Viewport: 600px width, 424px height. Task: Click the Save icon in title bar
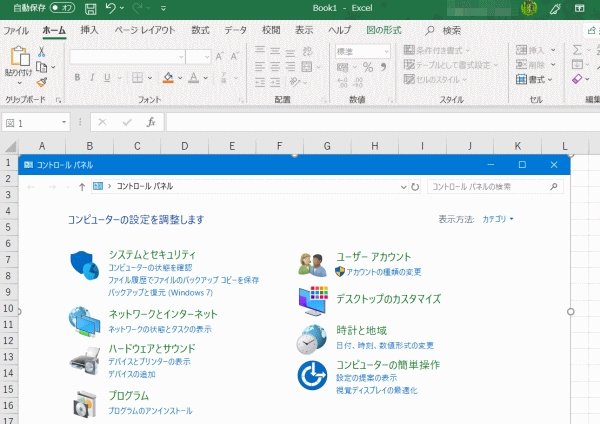(x=91, y=8)
